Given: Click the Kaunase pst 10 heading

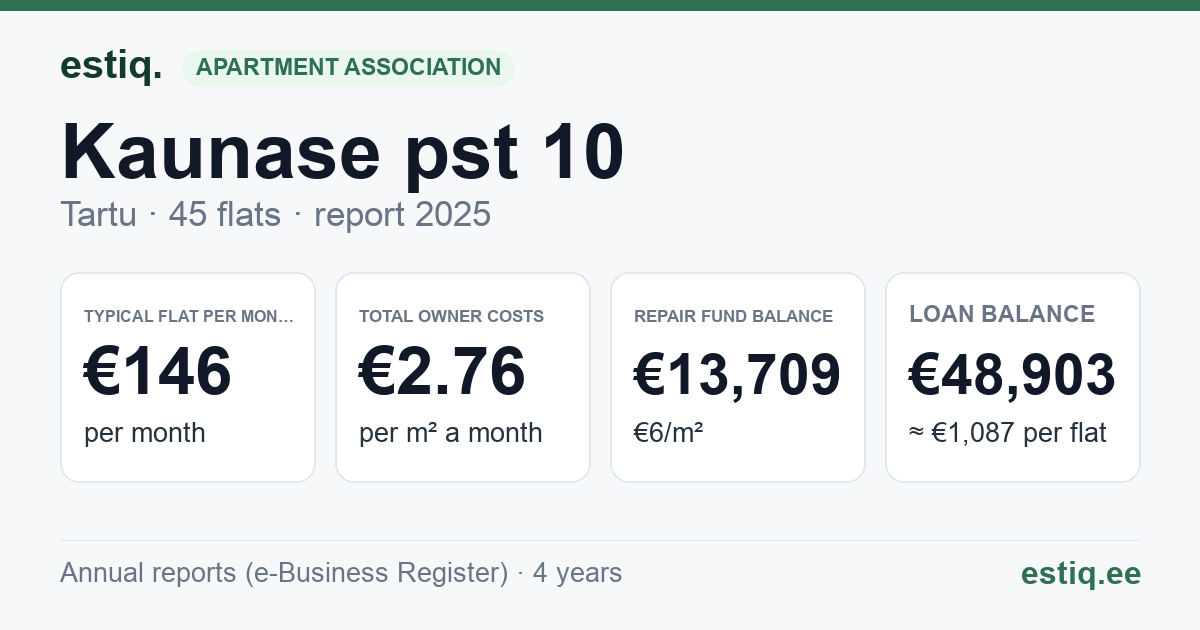Looking at the screenshot, I should click(x=343, y=151).
